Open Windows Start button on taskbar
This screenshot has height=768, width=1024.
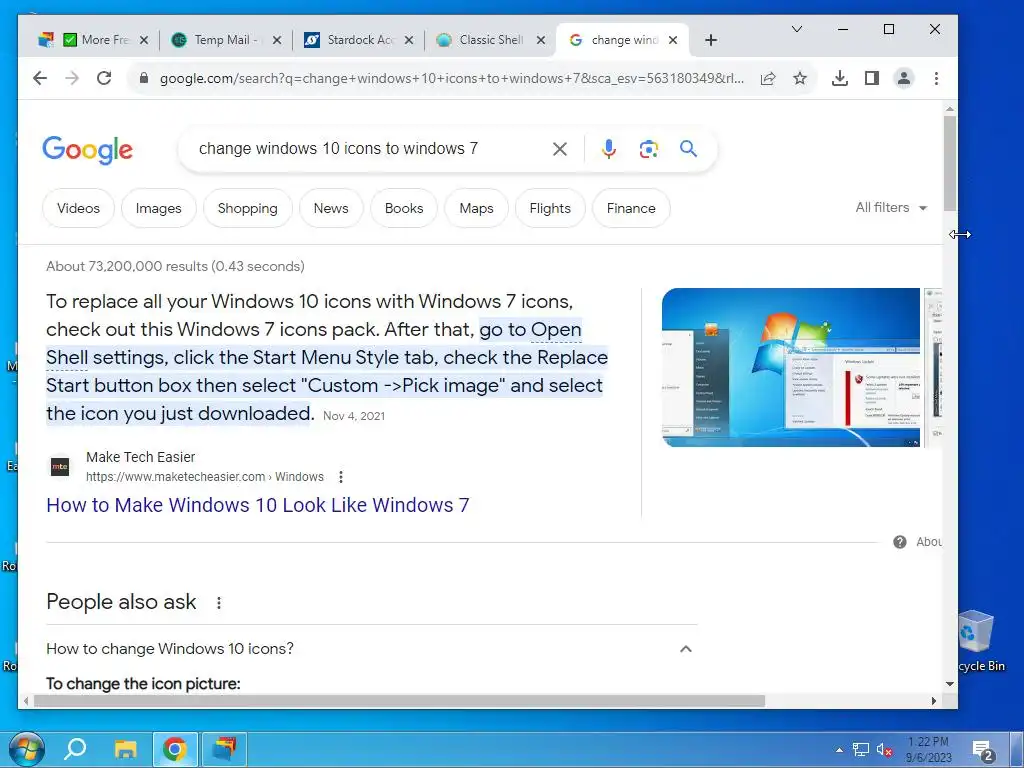27,748
